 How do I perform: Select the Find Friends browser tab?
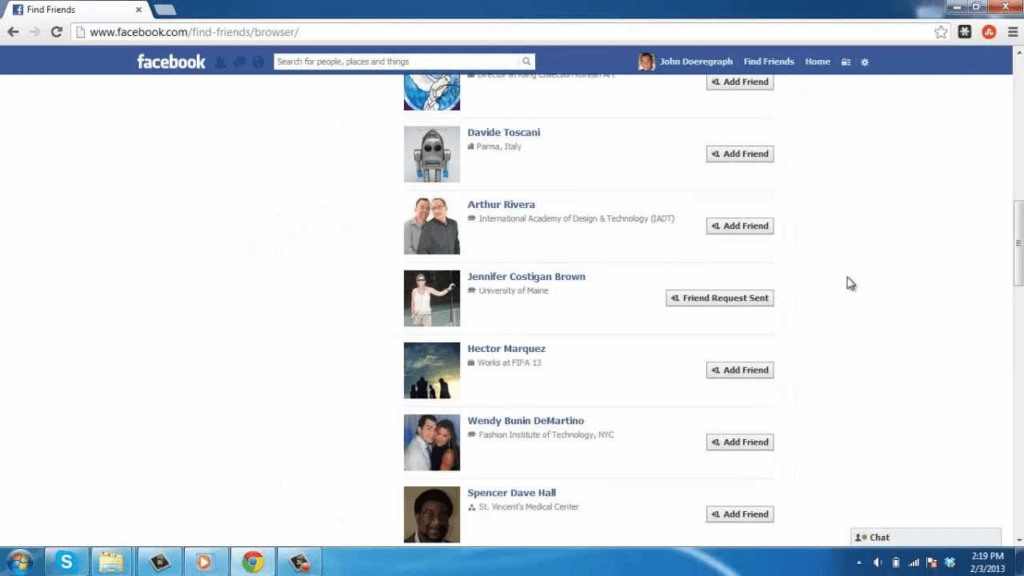pyautogui.click(x=75, y=10)
